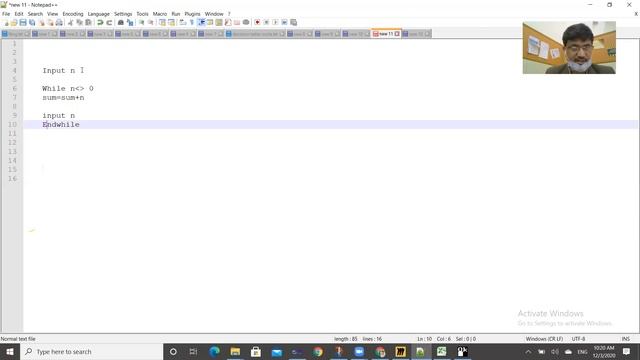The image size is (640, 360).
Task: Toggle synchronized vertical scrolling
Action: (162, 22)
